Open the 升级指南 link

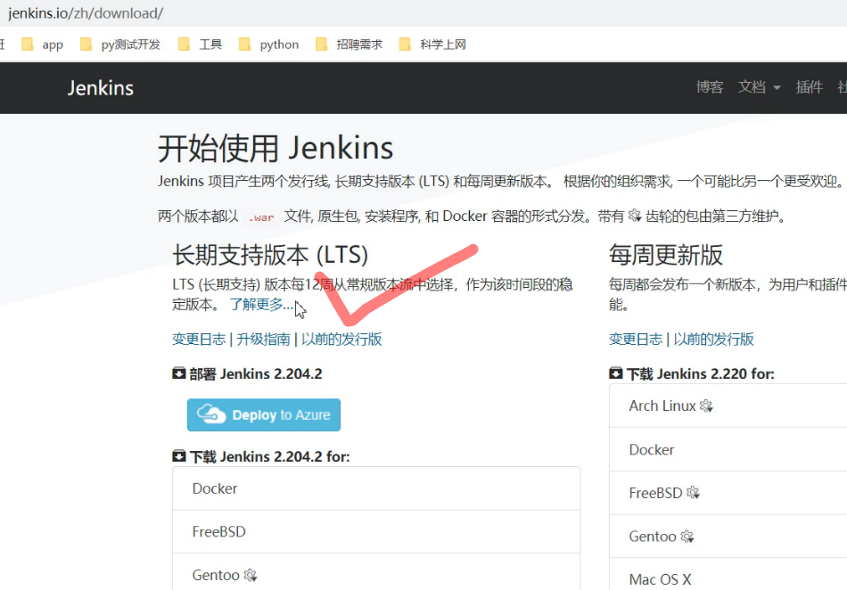pos(263,339)
